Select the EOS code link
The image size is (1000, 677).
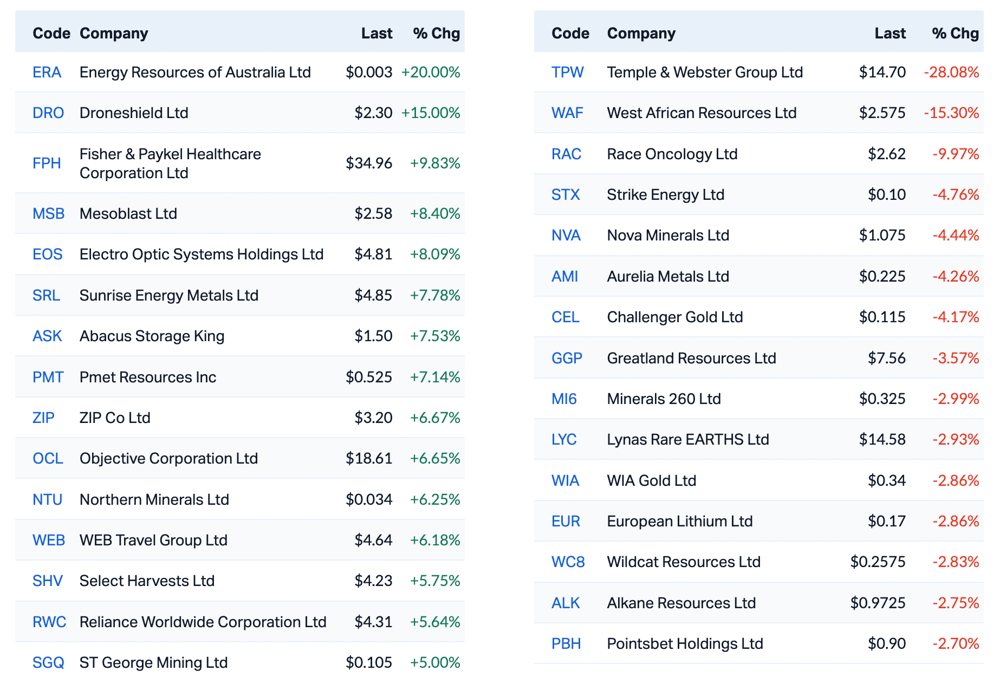coord(47,254)
